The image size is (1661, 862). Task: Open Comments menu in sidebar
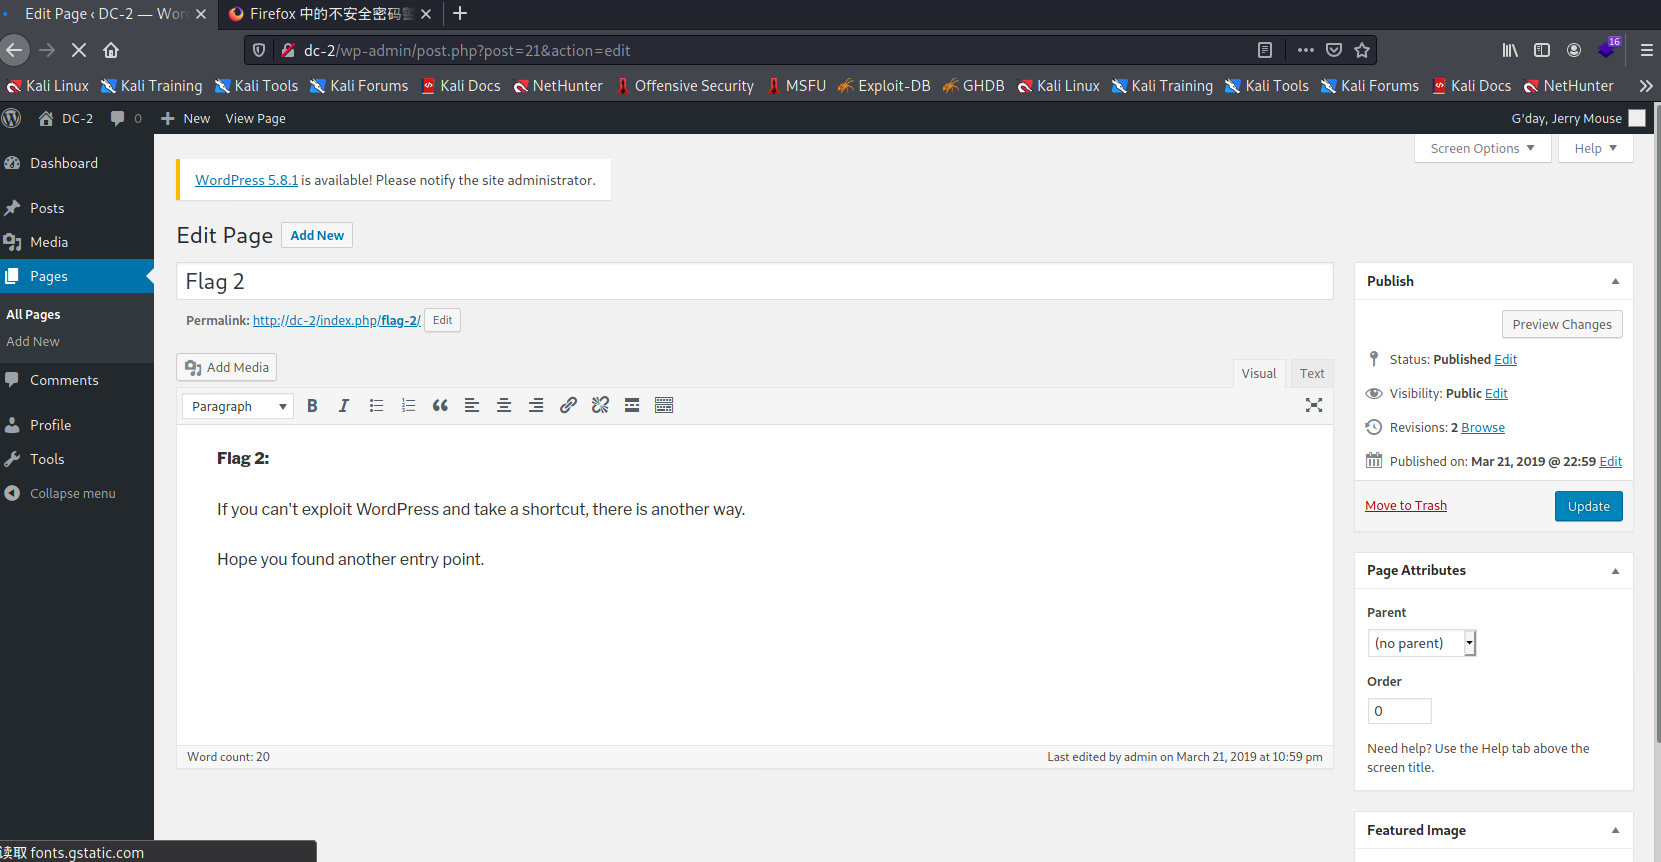[x=64, y=380]
